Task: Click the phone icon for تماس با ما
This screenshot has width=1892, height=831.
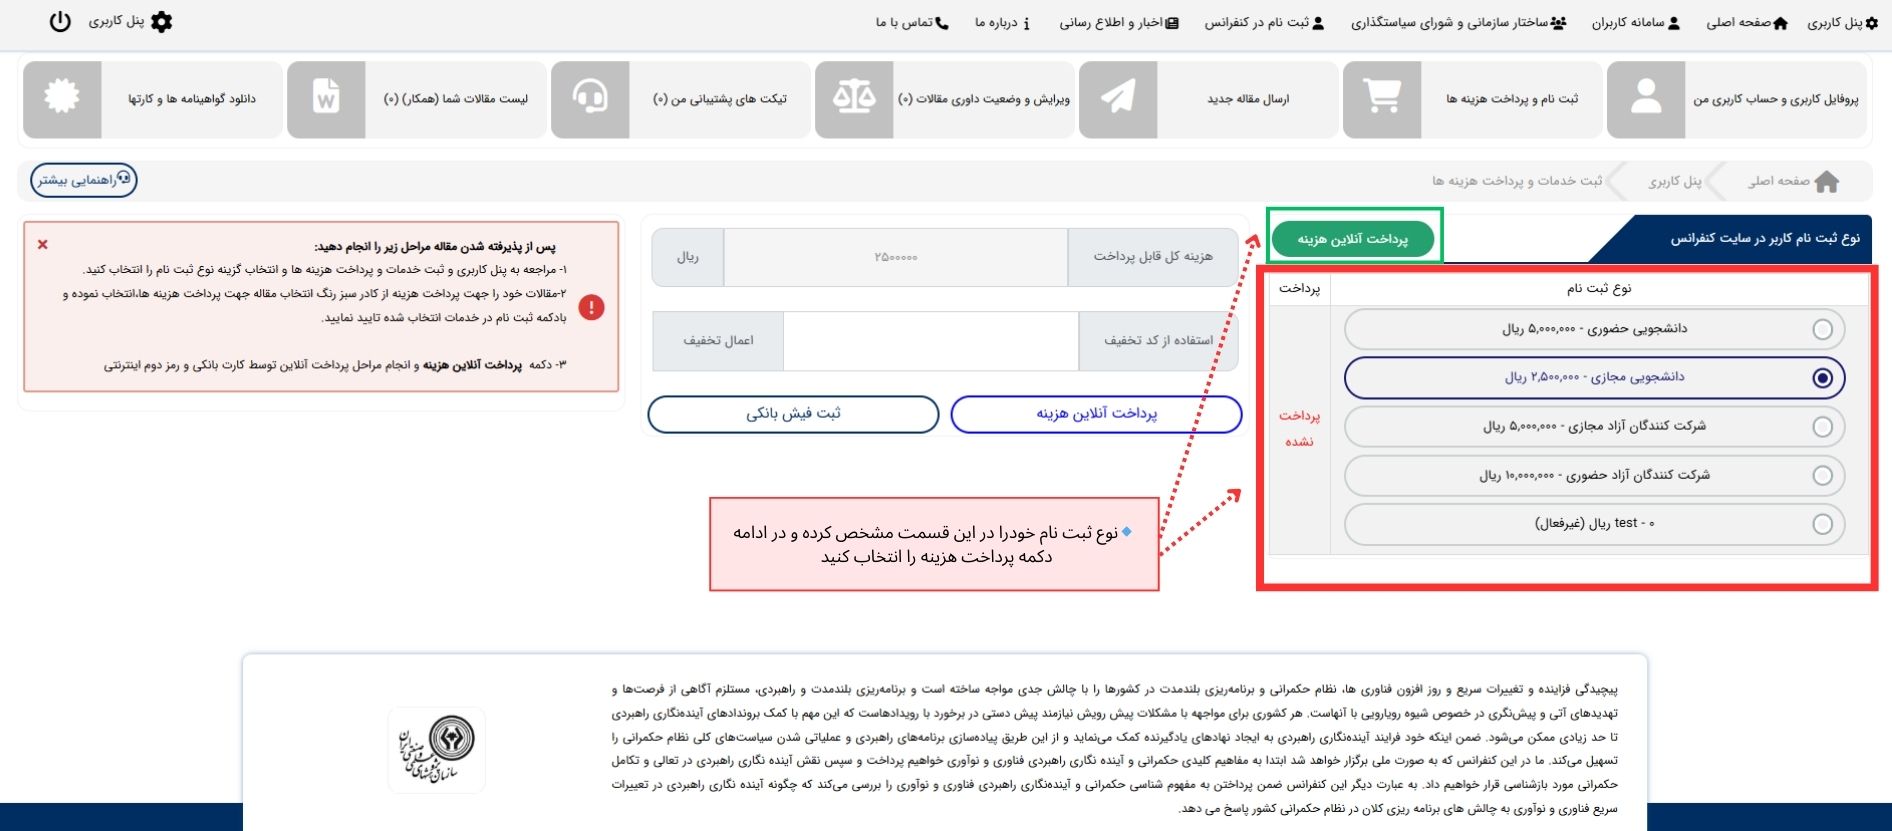Action: (x=942, y=23)
